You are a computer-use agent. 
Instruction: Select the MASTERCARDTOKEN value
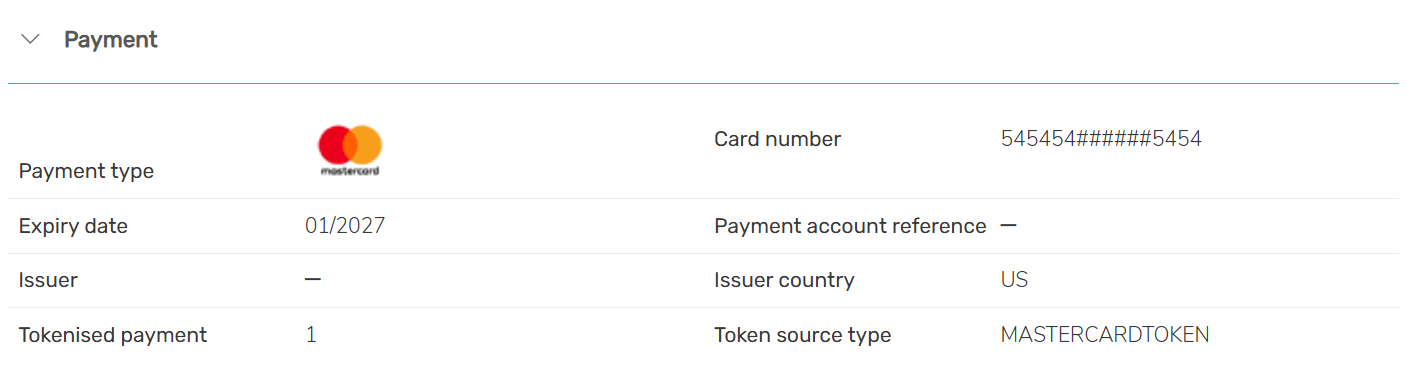(1105, 335)
